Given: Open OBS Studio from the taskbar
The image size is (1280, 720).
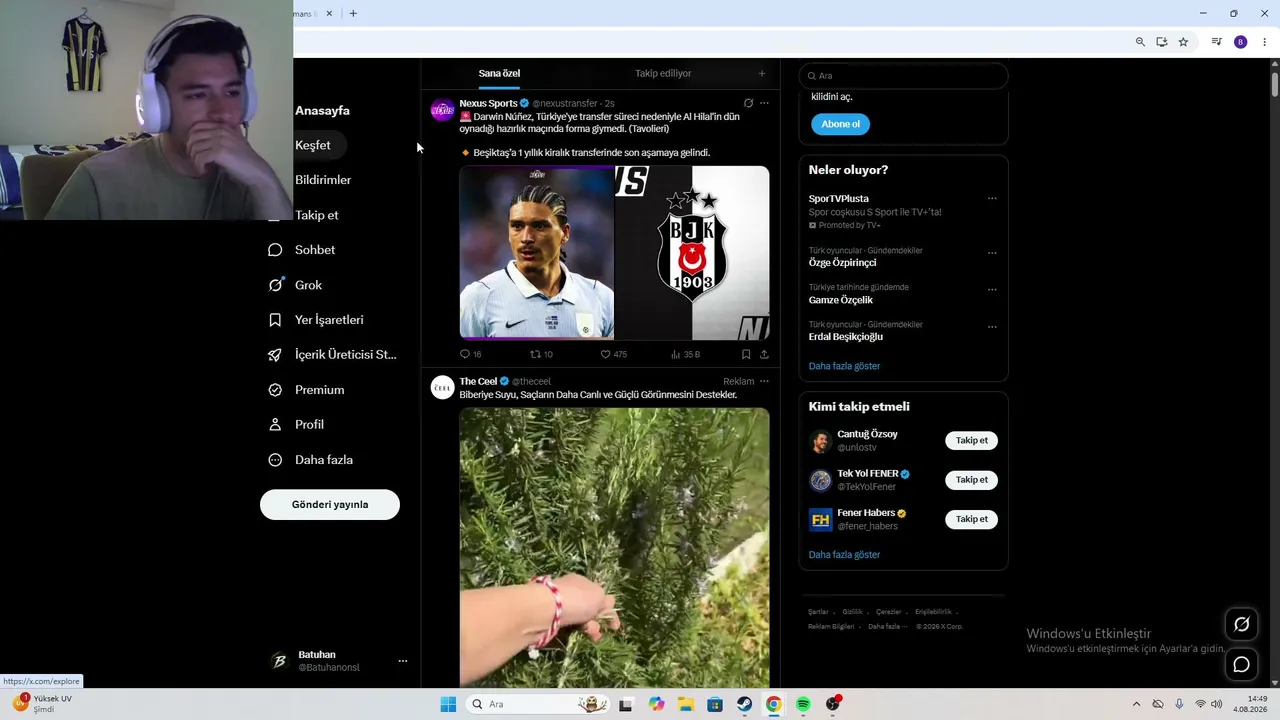Looking at the screenshot, I should pyautogui.click(x=833, y=704).
